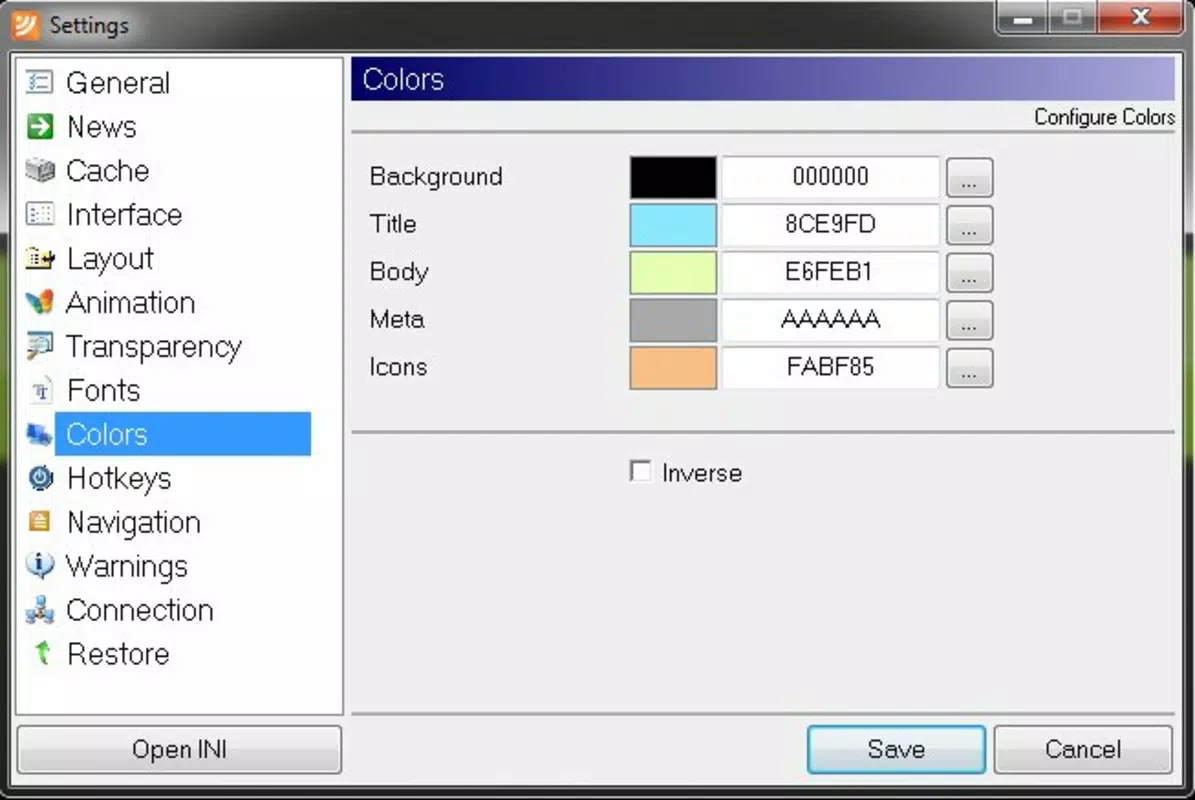Image resolution: width=1195 pixels, height=800 pixels.
Task: Open color picker for Body
Action: pos(969,273)
